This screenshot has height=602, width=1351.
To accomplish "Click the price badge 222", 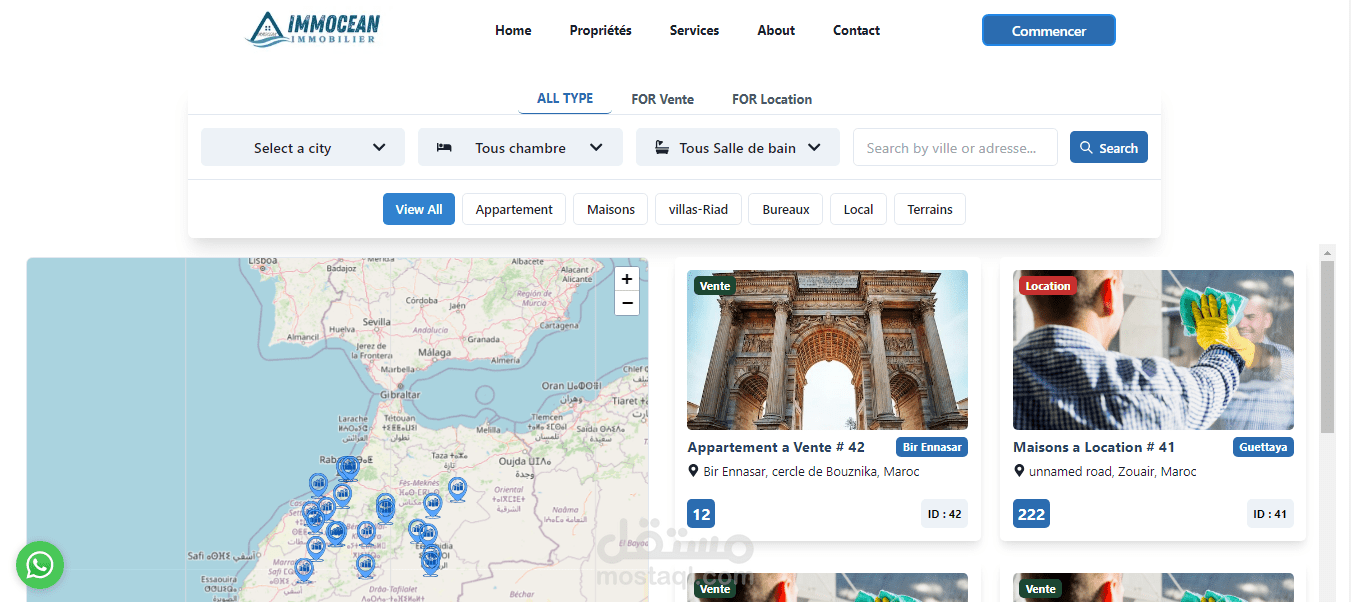I will coord(1031,514).
